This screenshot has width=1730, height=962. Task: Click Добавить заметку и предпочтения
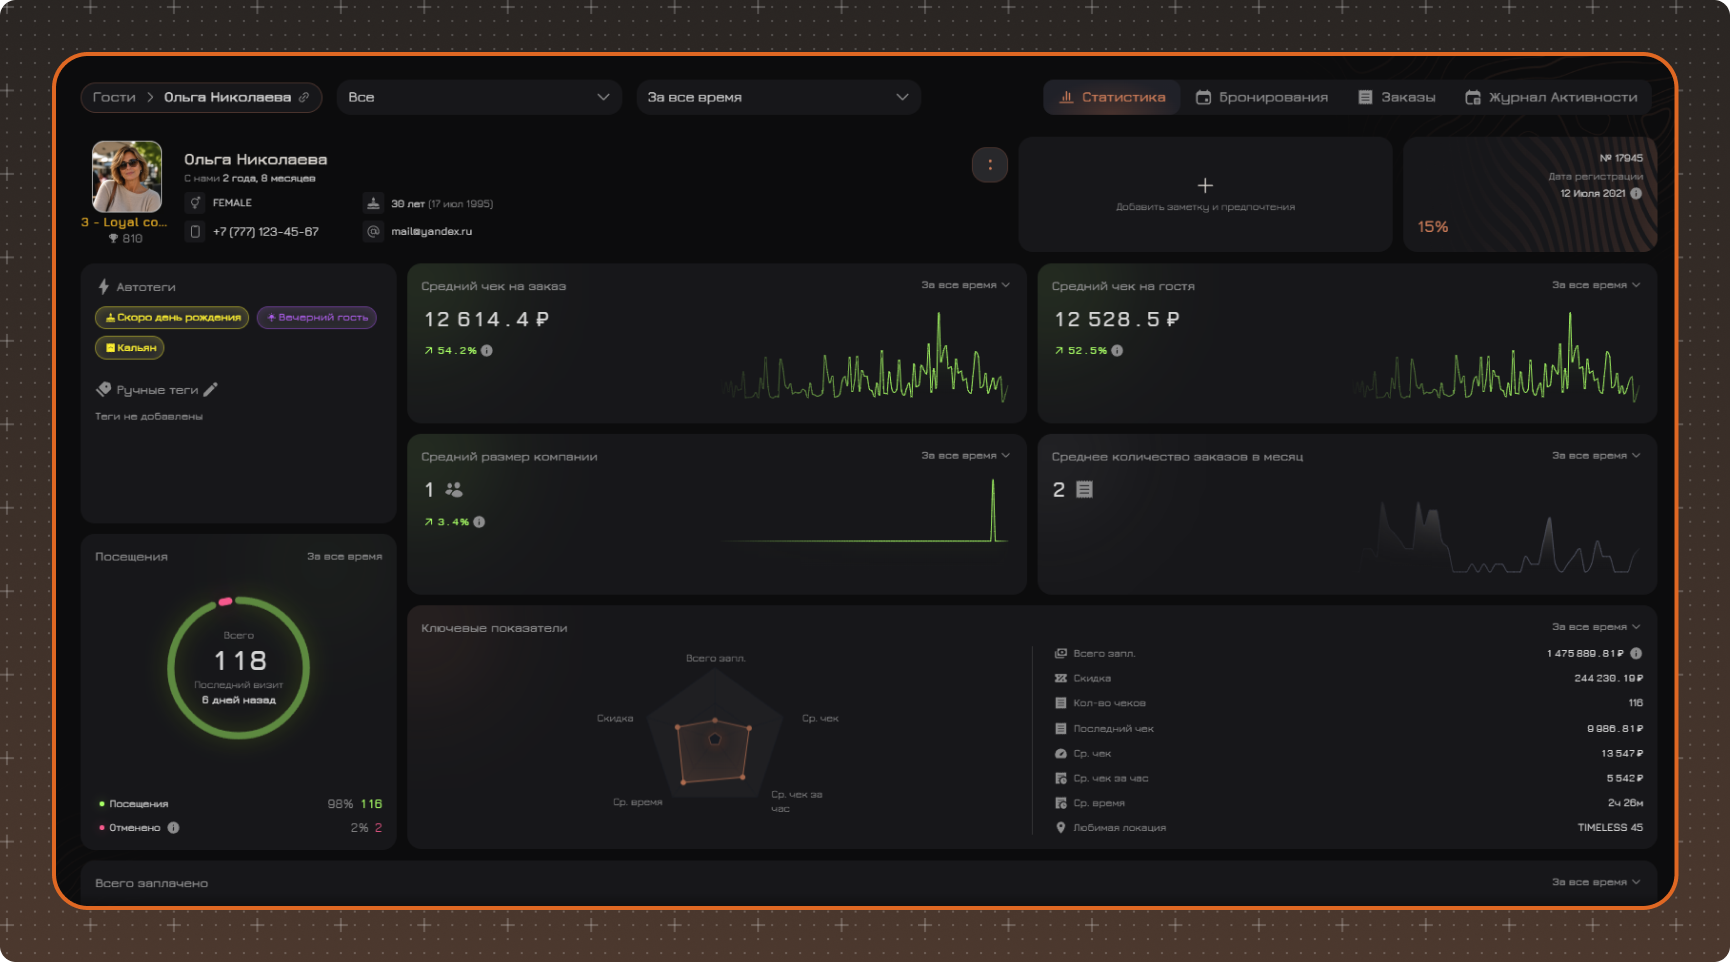(x=1205, y=207)
